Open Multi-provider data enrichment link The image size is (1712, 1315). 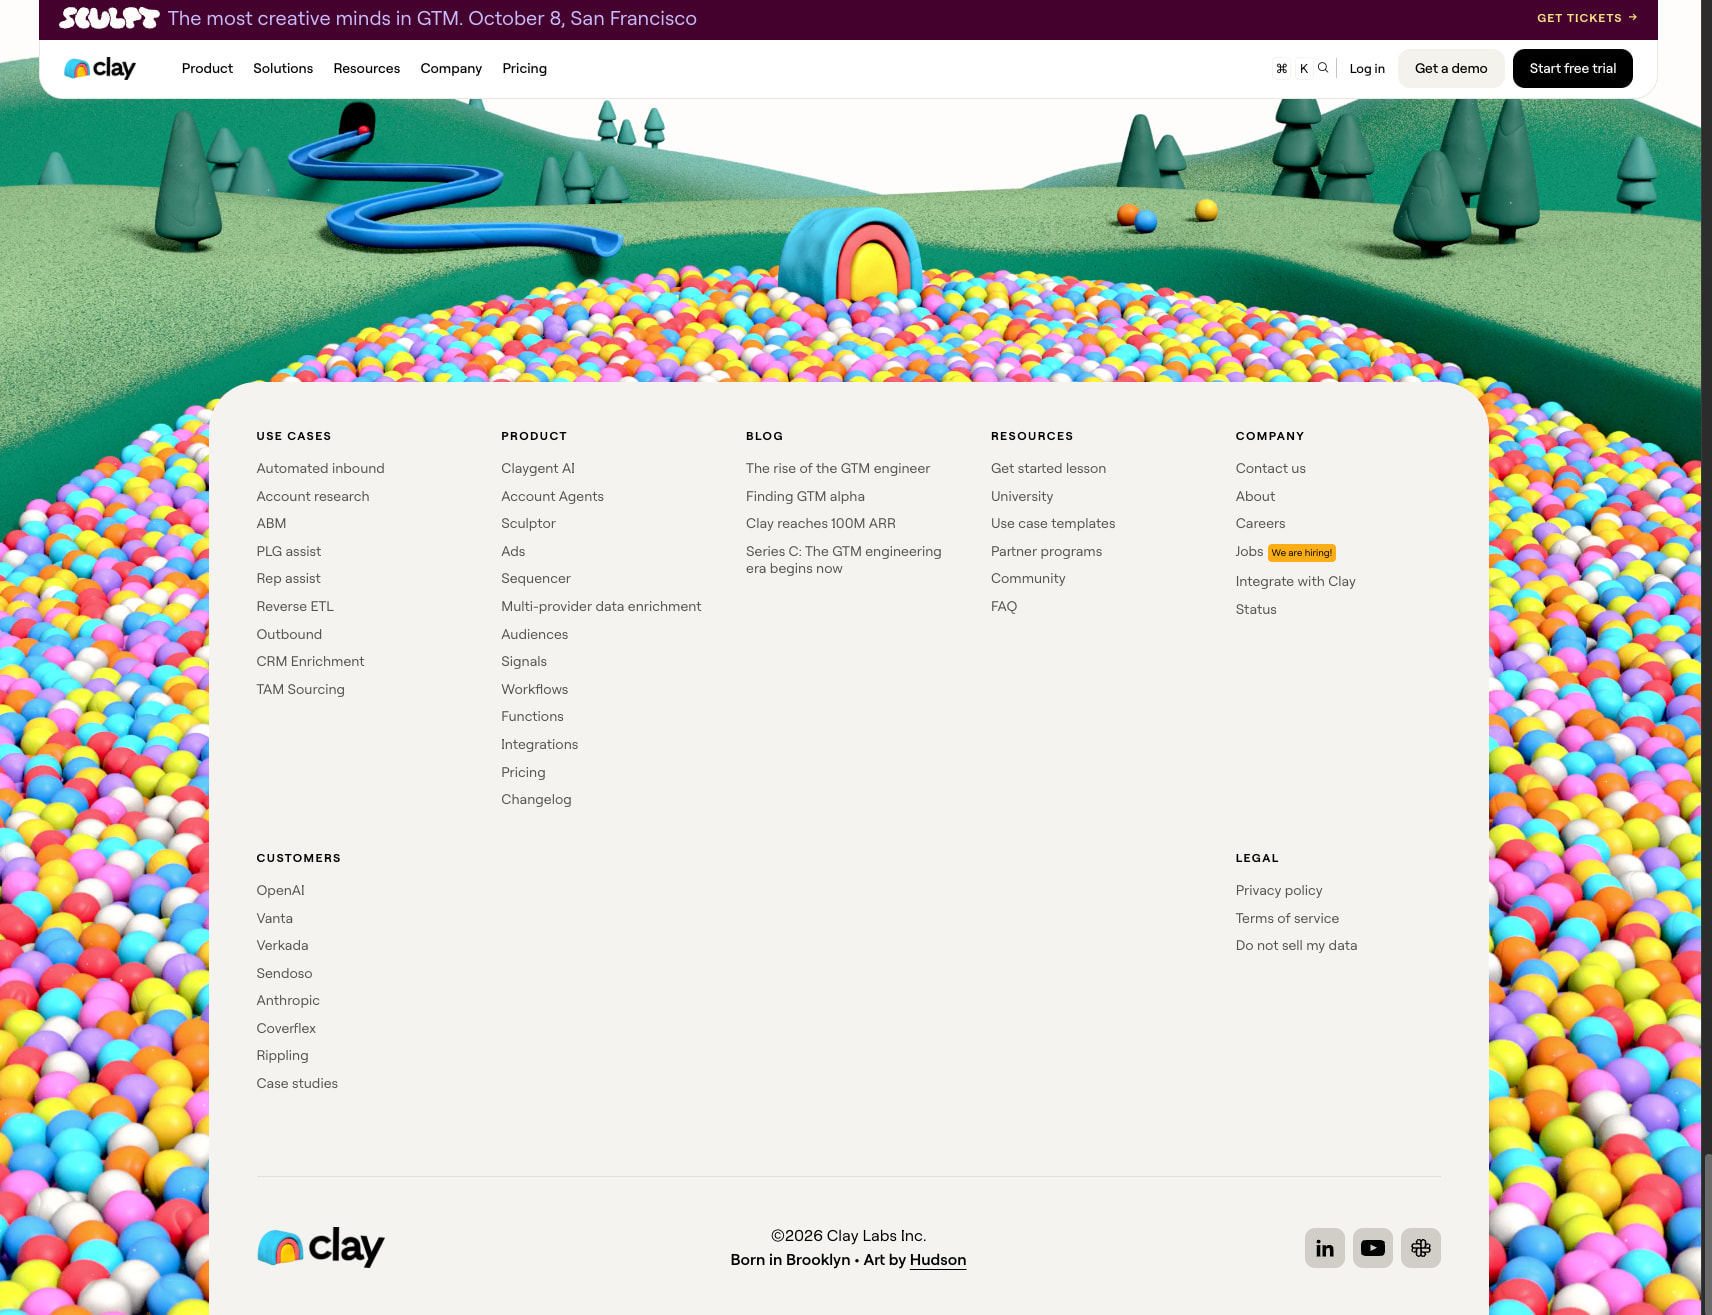tap(601, 606)
